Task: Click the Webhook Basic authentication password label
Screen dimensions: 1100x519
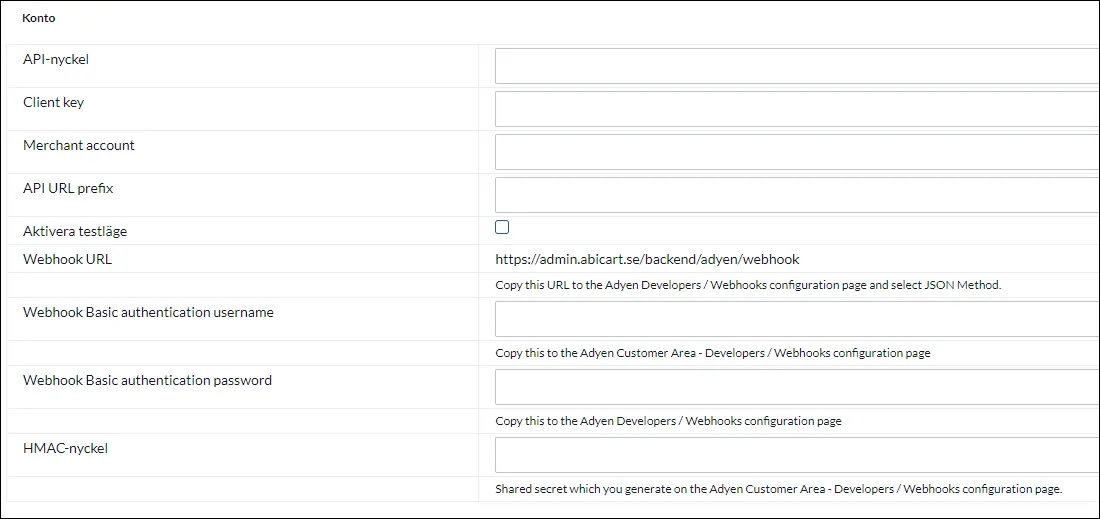Action: coord(147,380)
